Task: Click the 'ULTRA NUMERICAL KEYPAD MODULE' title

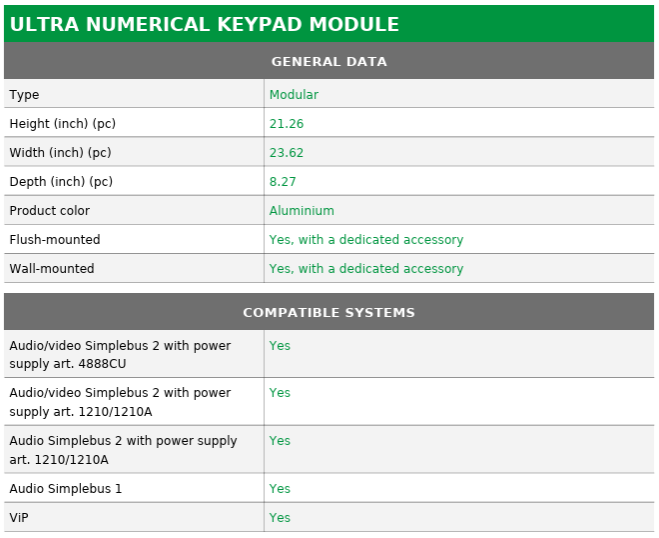Action: pyautogui.click(x=204, y=24)
